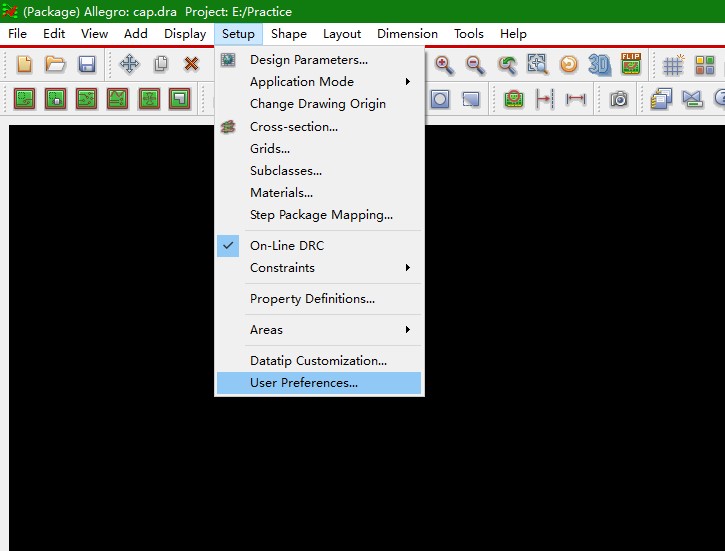725x551 pixels.
Task: Open the Tools menu
Action: click(x=469, y=34)
